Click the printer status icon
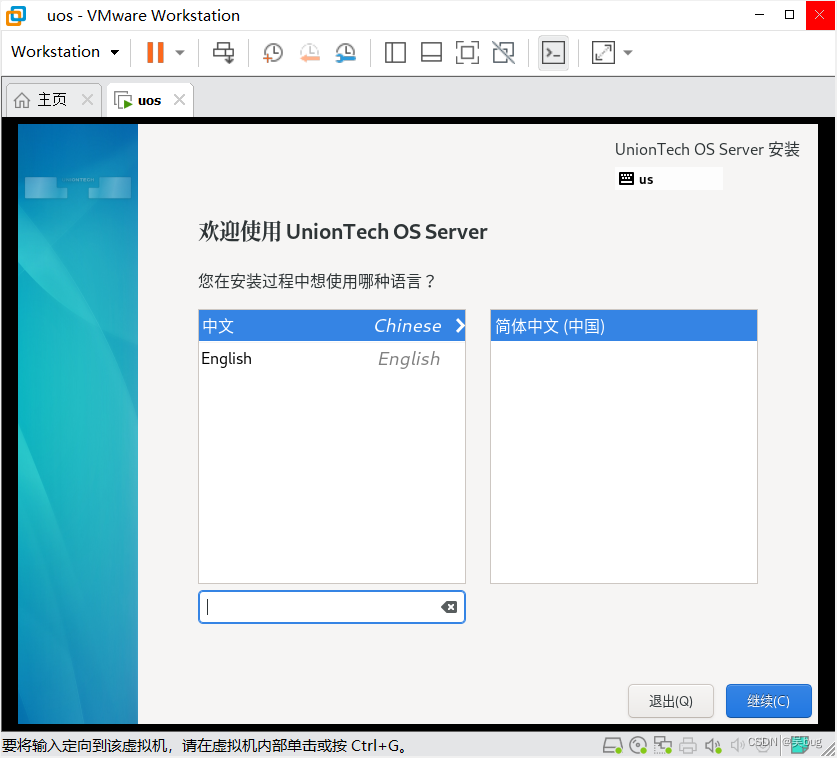 [688, 745]
